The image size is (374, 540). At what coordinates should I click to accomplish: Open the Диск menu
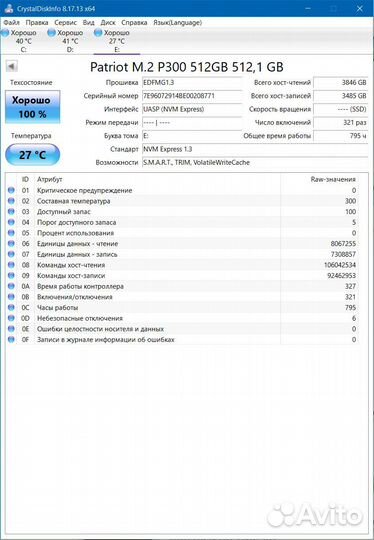point(108,23)
